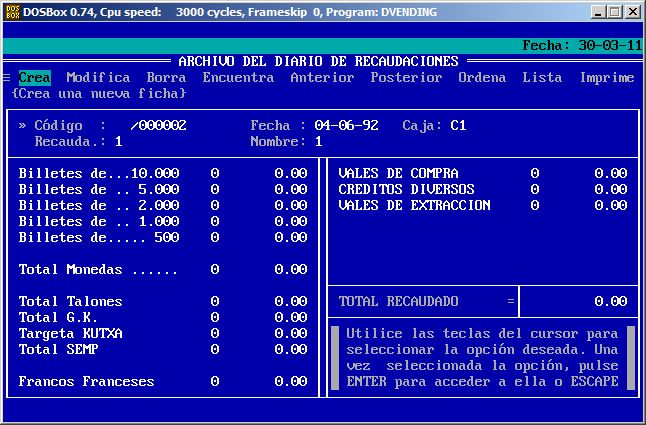Minimize the DOSBox window

pyautogui.click(x=597, y=11)
